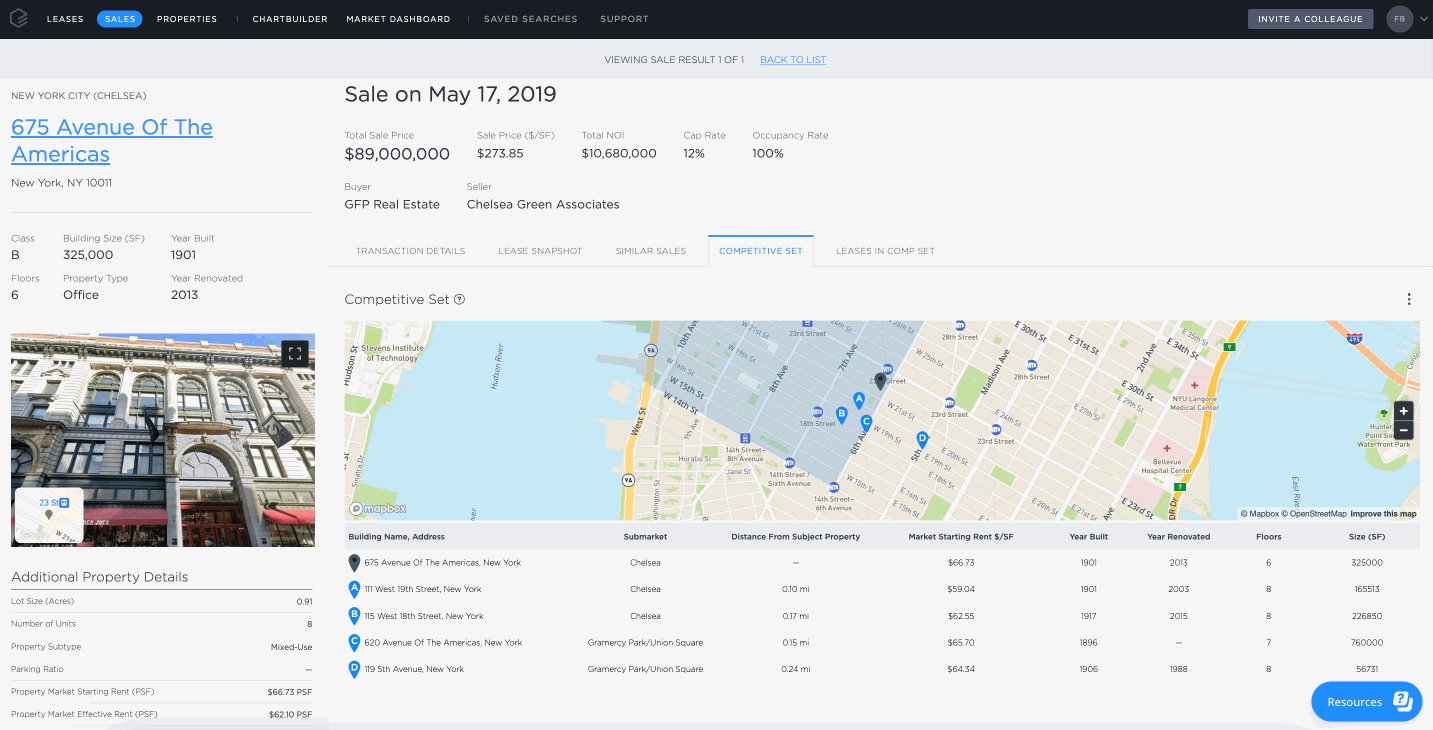Zoom in on the map
Viewport: 1433px width, 730px height.
pos(1404,411)
